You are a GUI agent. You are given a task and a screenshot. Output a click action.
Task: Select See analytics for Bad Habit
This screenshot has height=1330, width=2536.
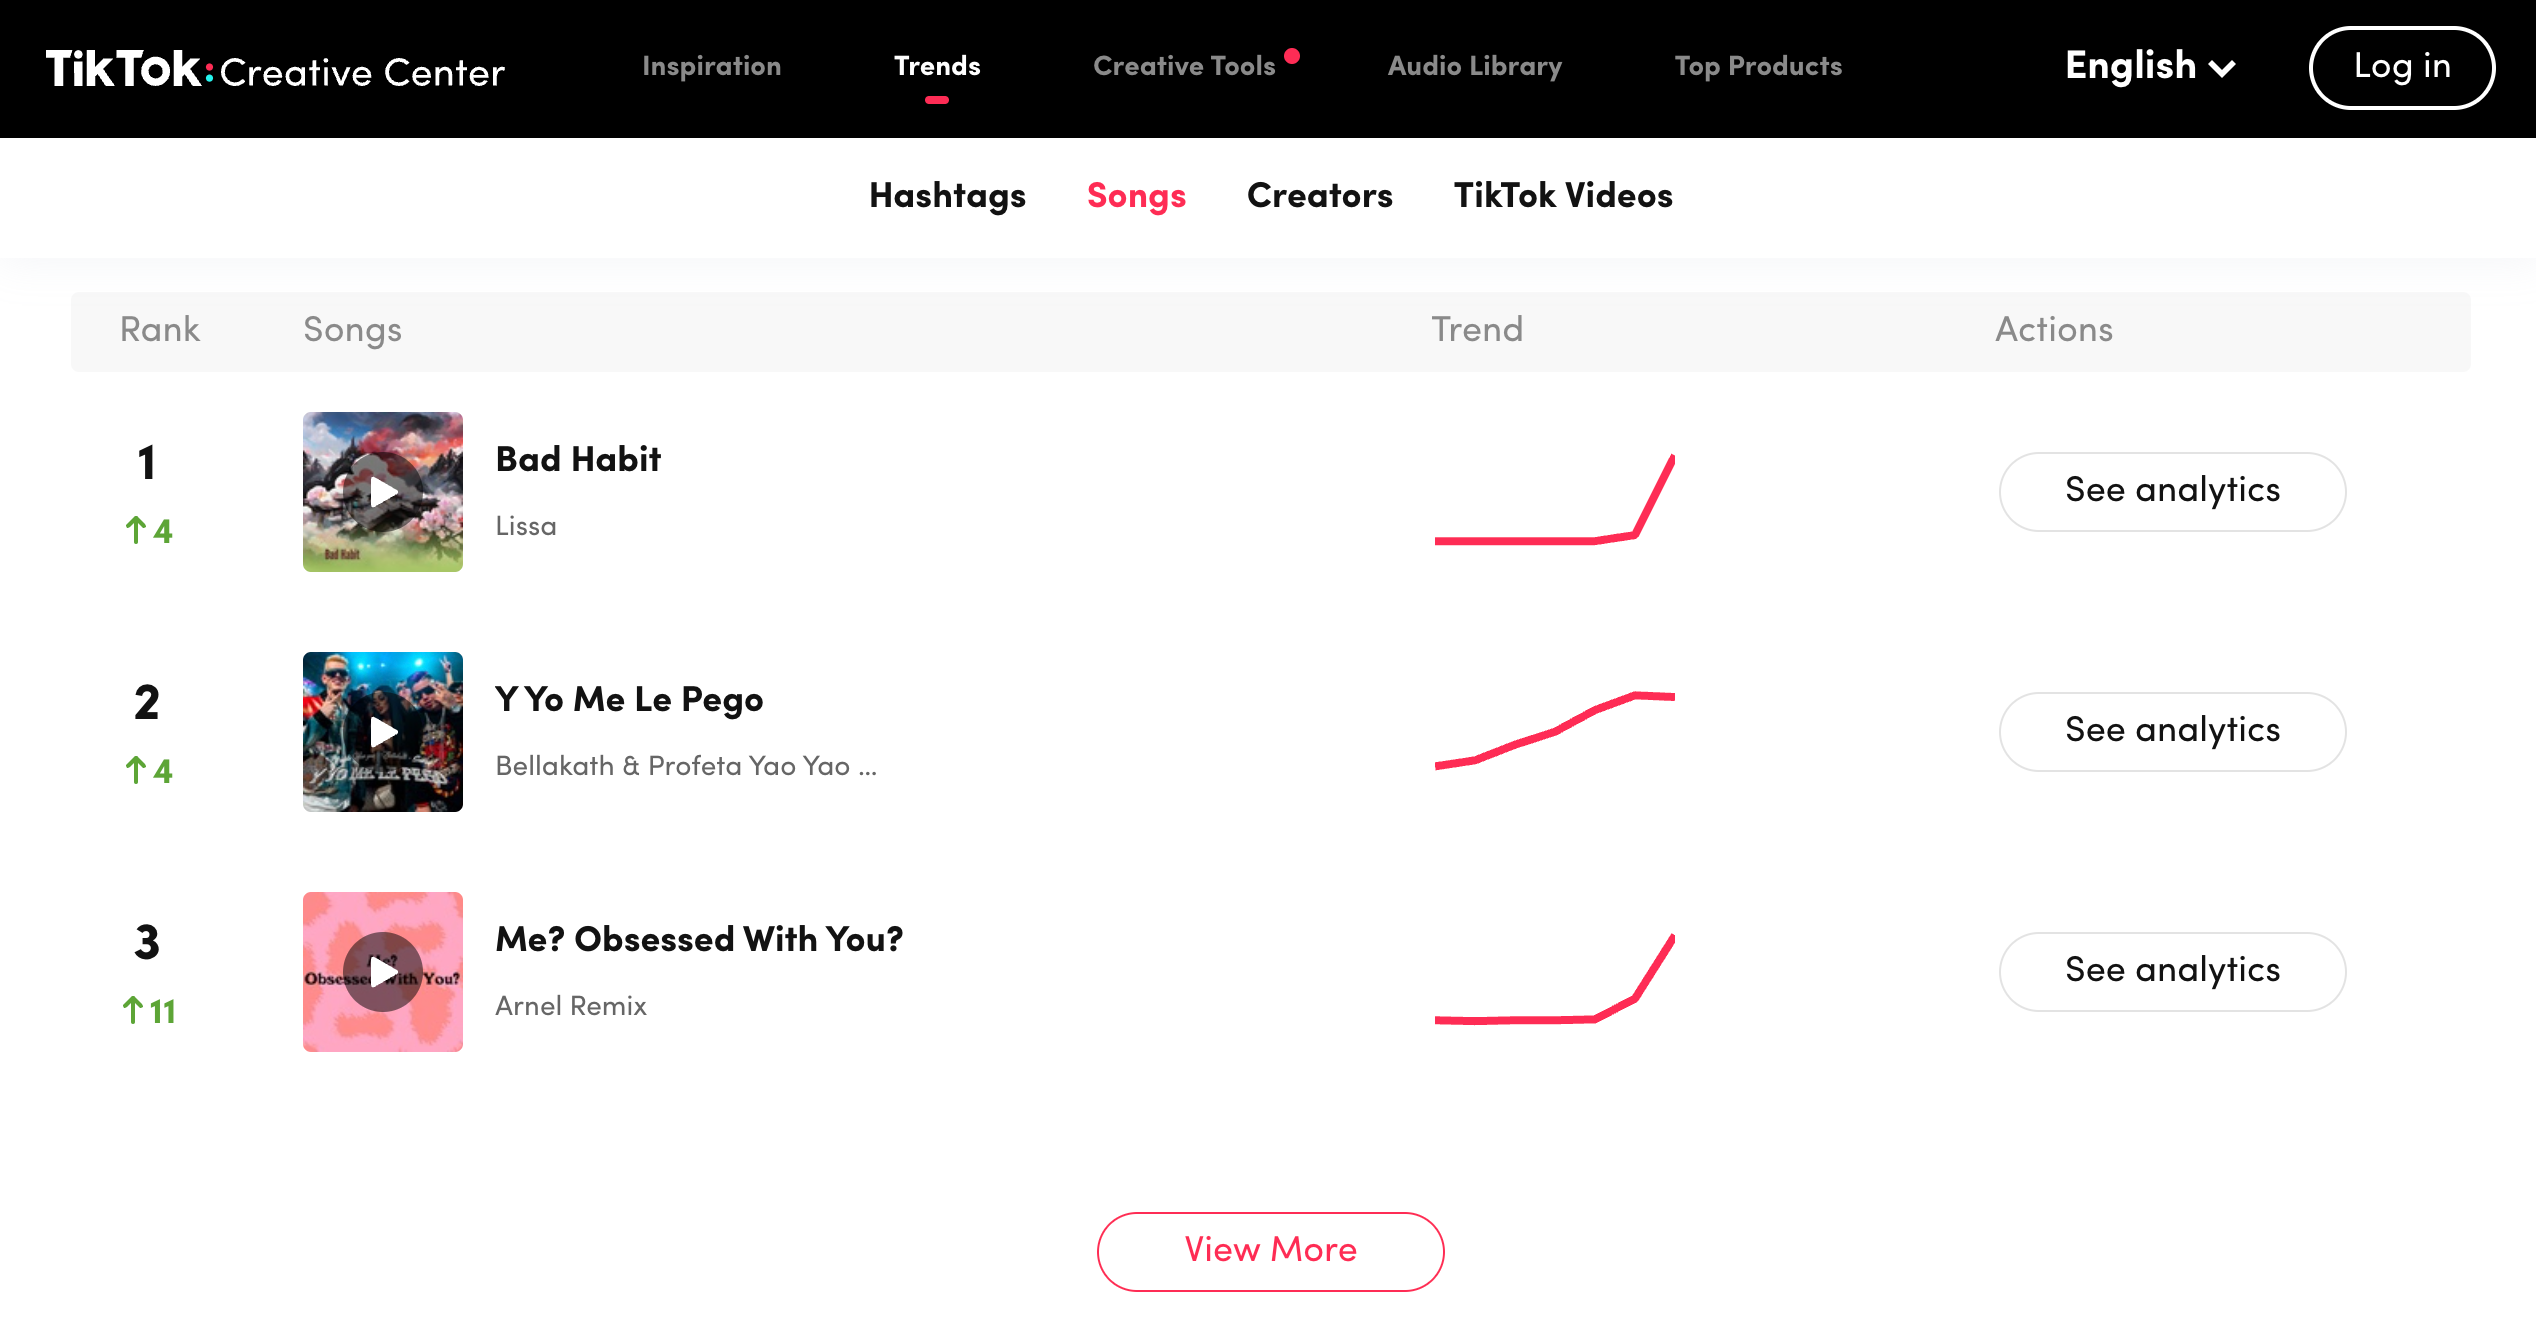pos(2172,490)
